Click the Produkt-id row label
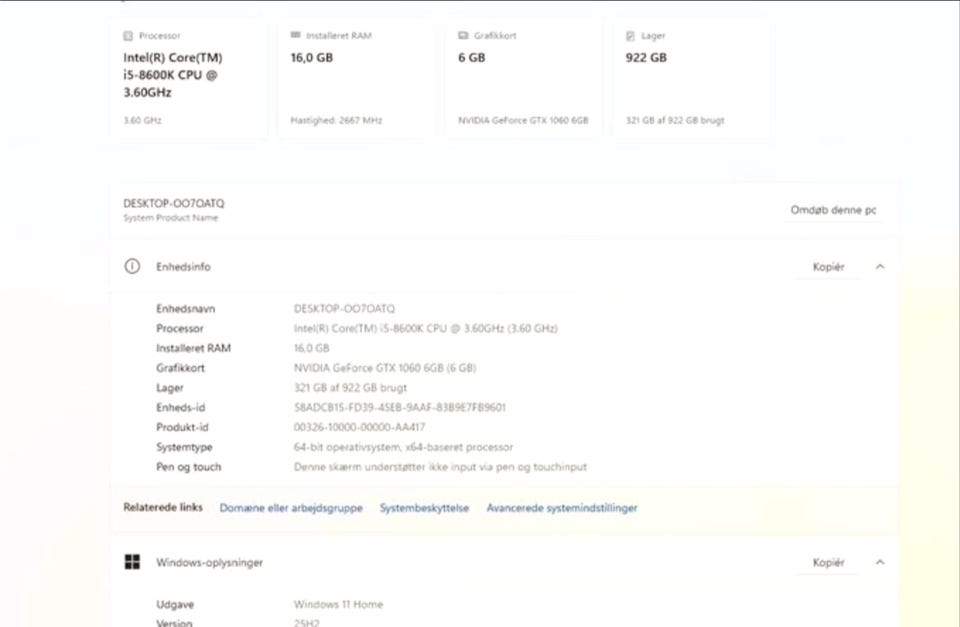Viewport: 960px width, 627px height. (x=182, y=427)
